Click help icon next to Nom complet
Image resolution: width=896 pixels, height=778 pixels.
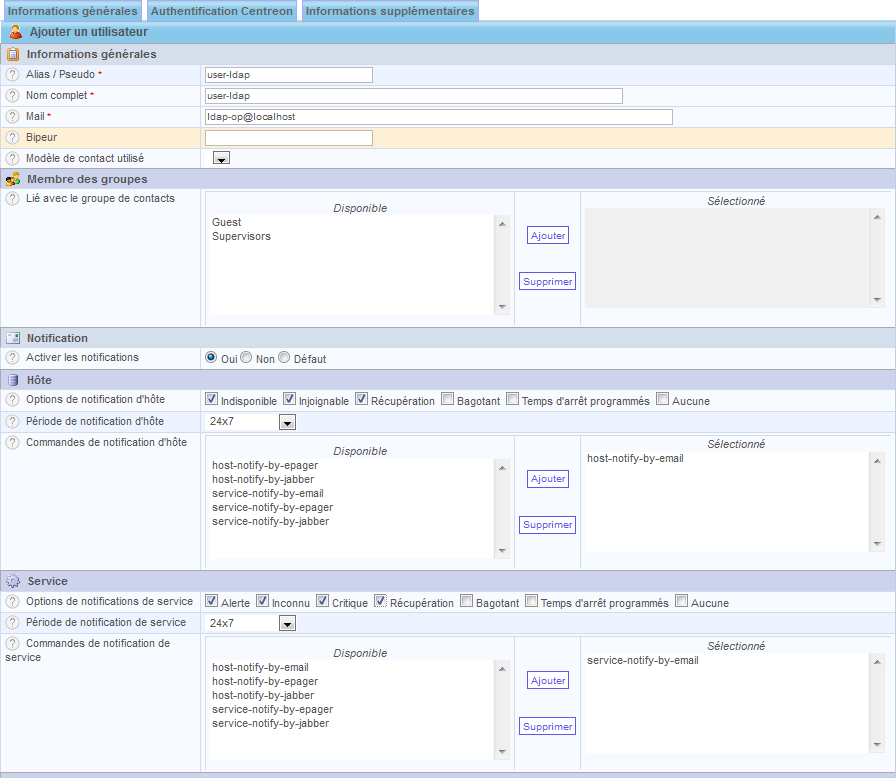tap(13, 96)
